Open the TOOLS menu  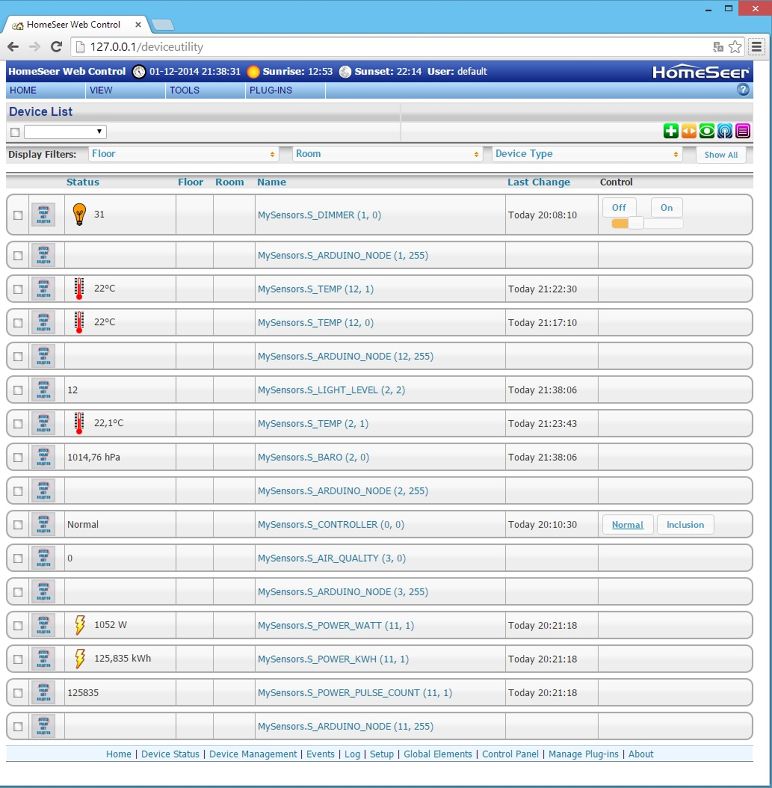click(184, 90)
